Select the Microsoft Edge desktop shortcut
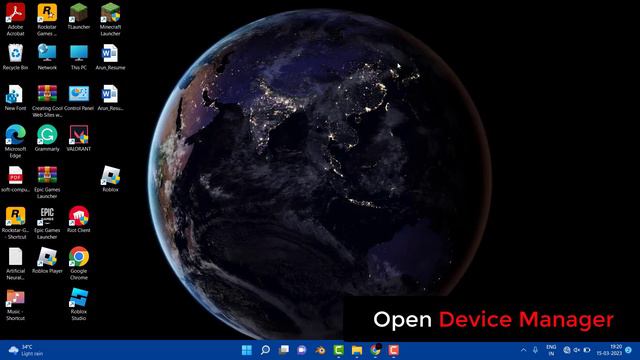This screenshot has width=640, height=360. [x=15, y=141]
